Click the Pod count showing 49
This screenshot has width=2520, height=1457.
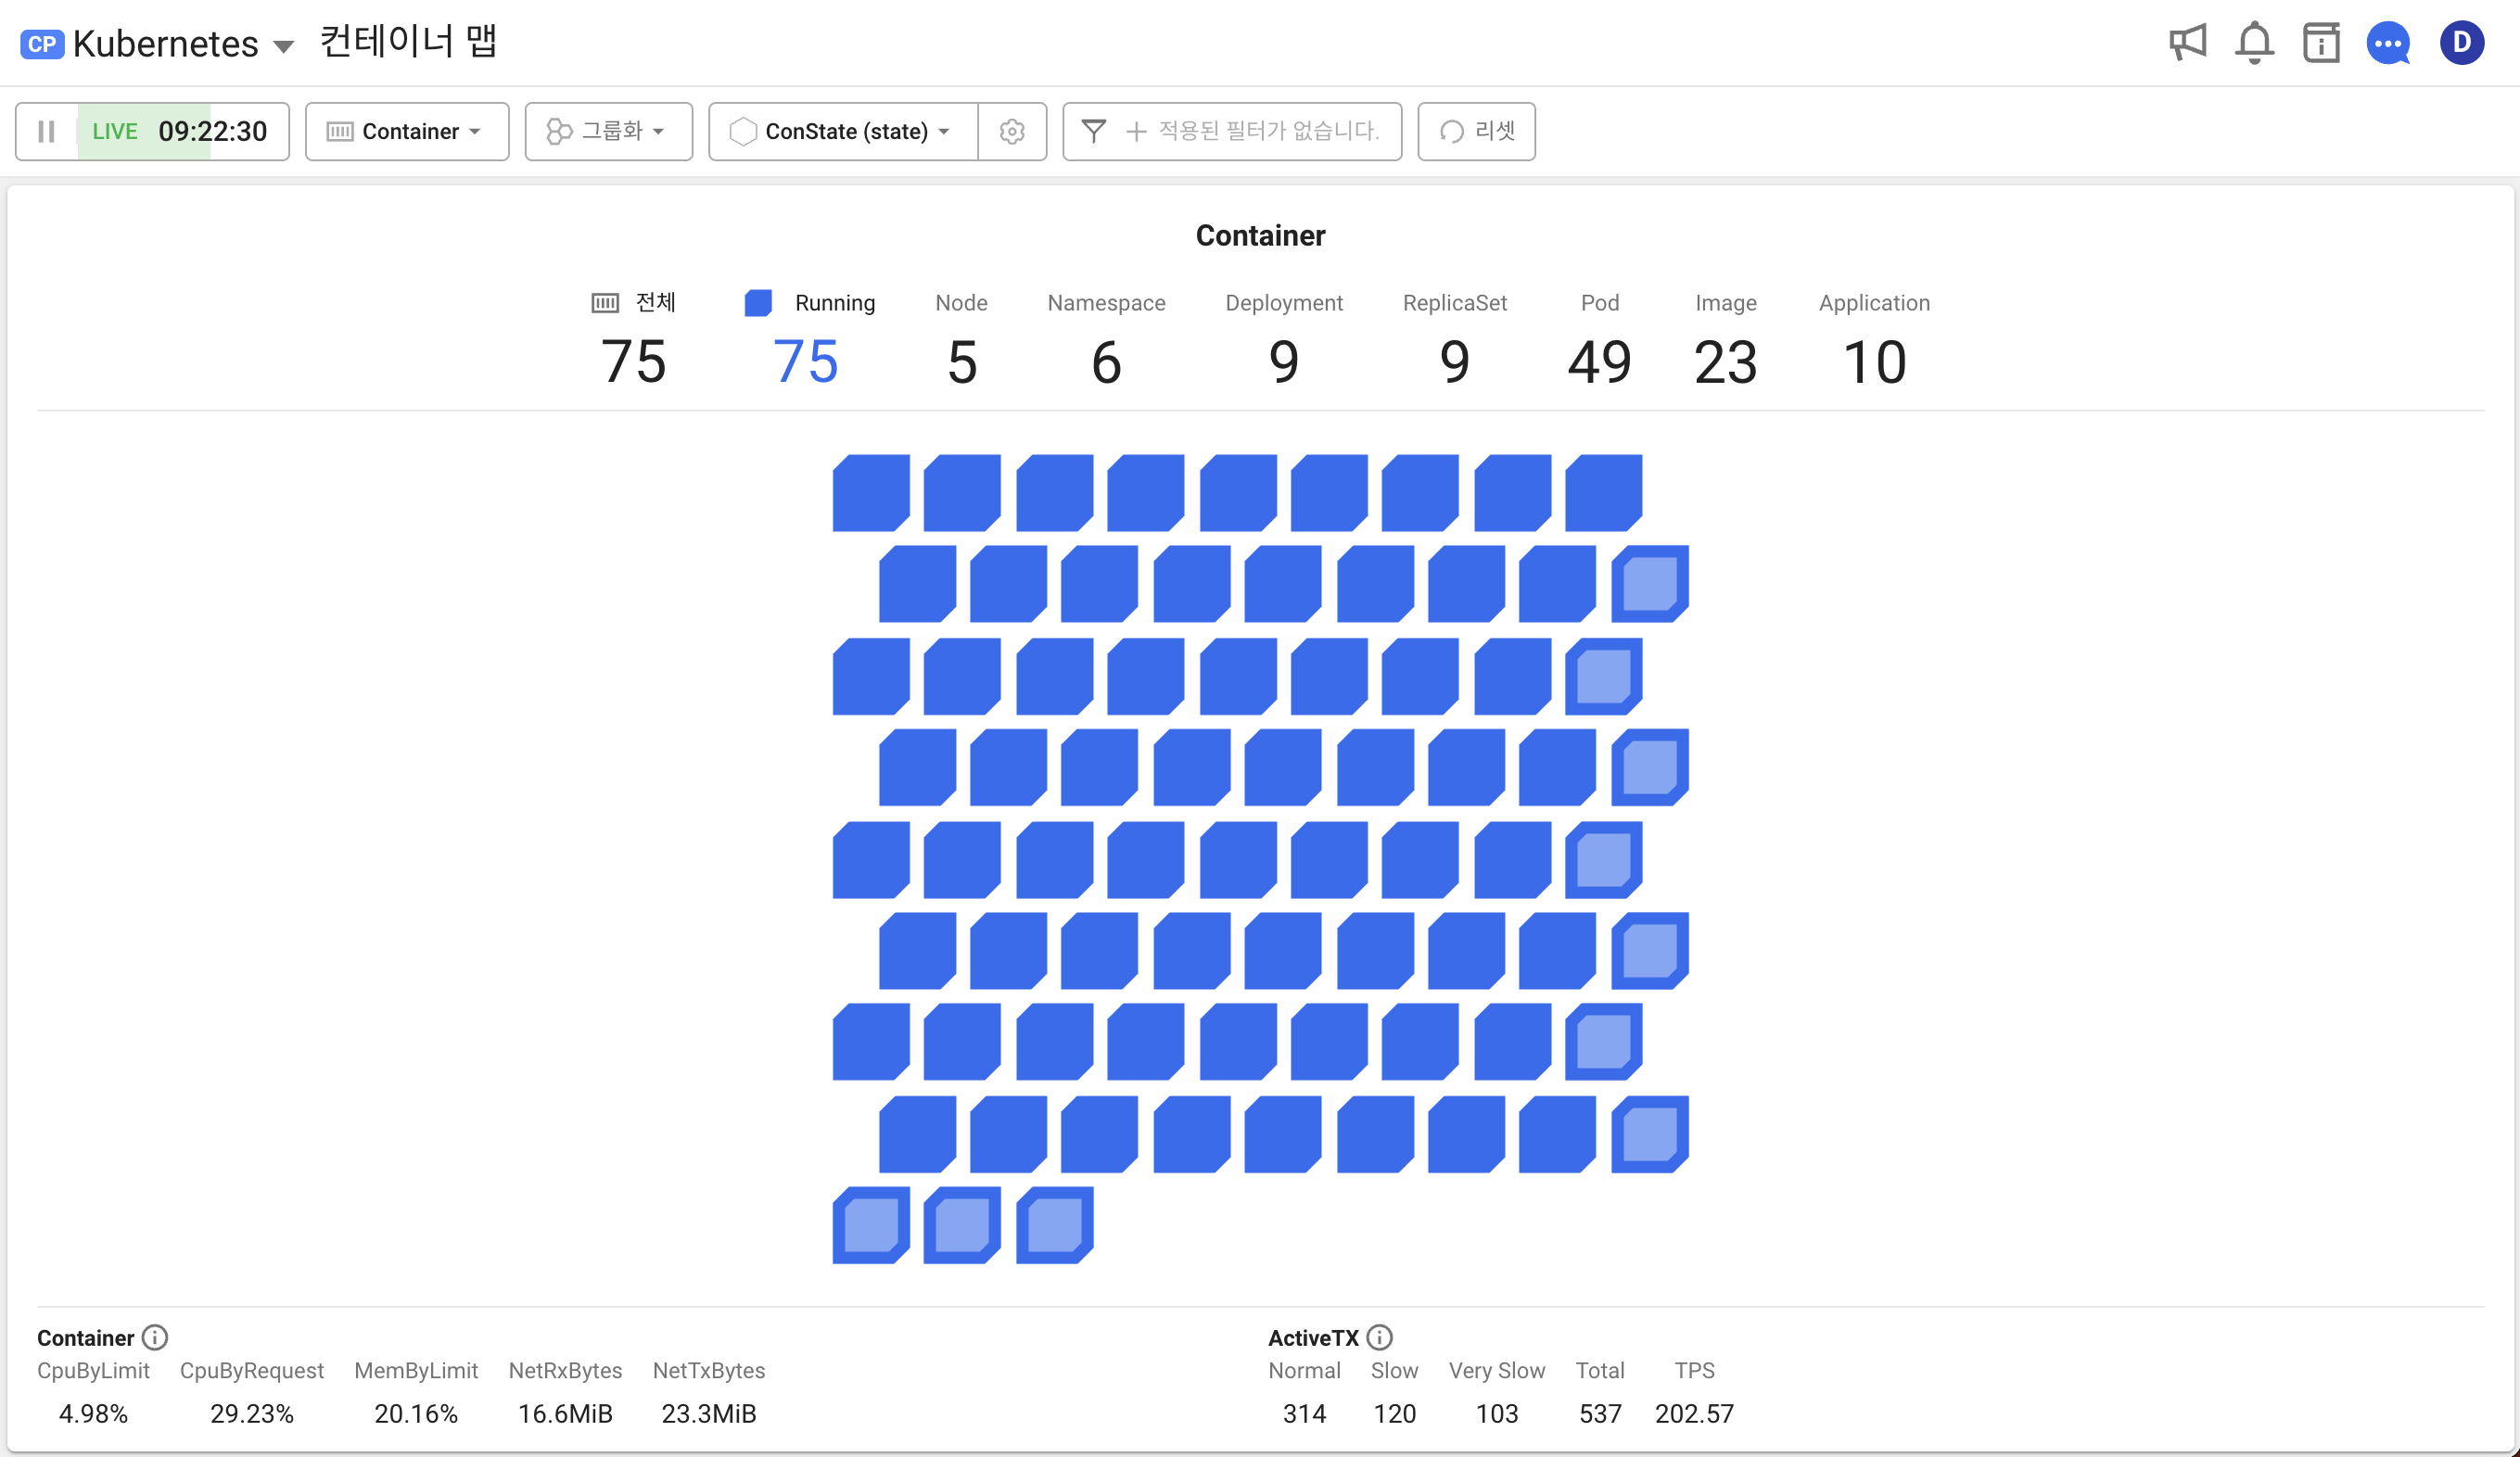tap(1600, 360)
